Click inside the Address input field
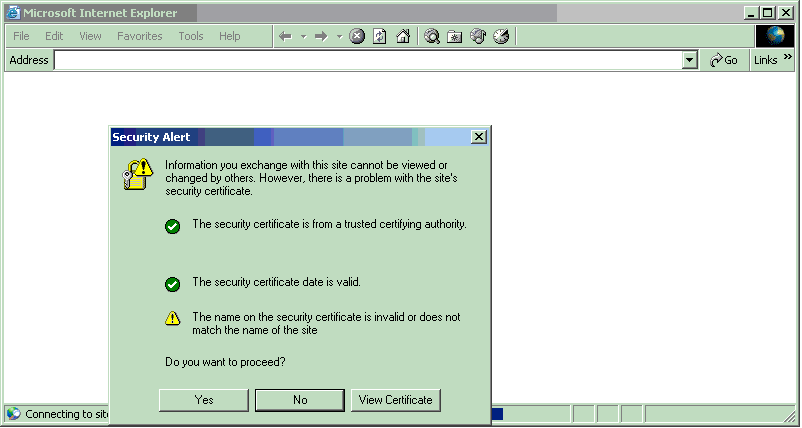 coord(368,60)
